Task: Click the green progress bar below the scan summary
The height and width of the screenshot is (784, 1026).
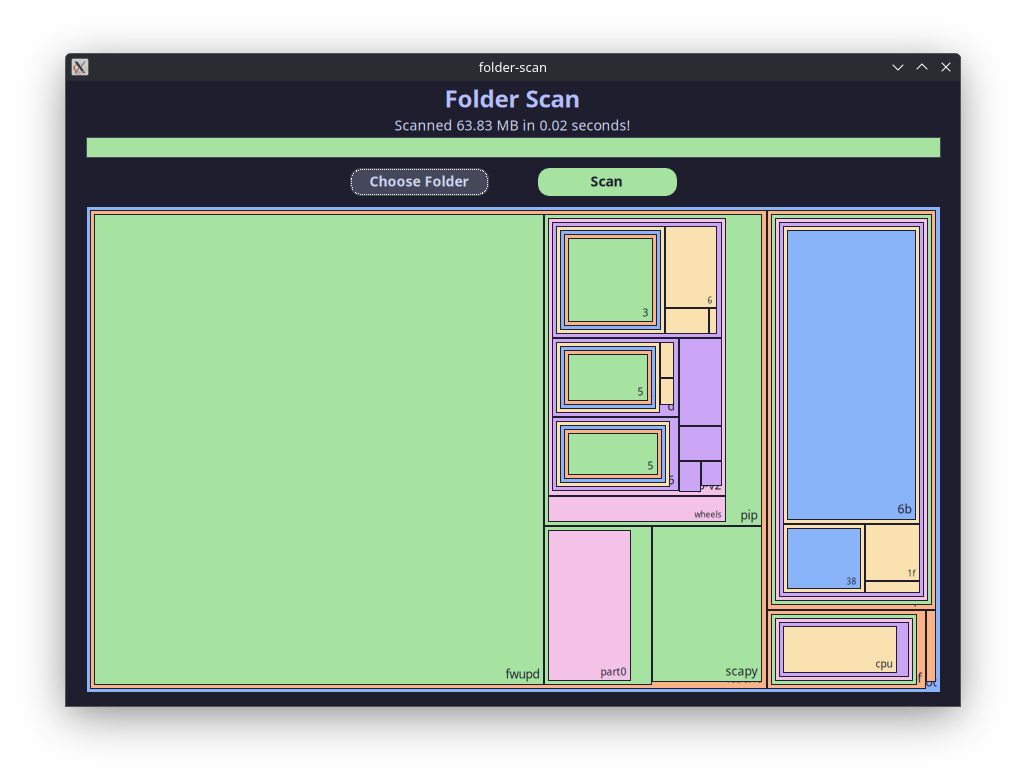Action: tap(513, 147)
